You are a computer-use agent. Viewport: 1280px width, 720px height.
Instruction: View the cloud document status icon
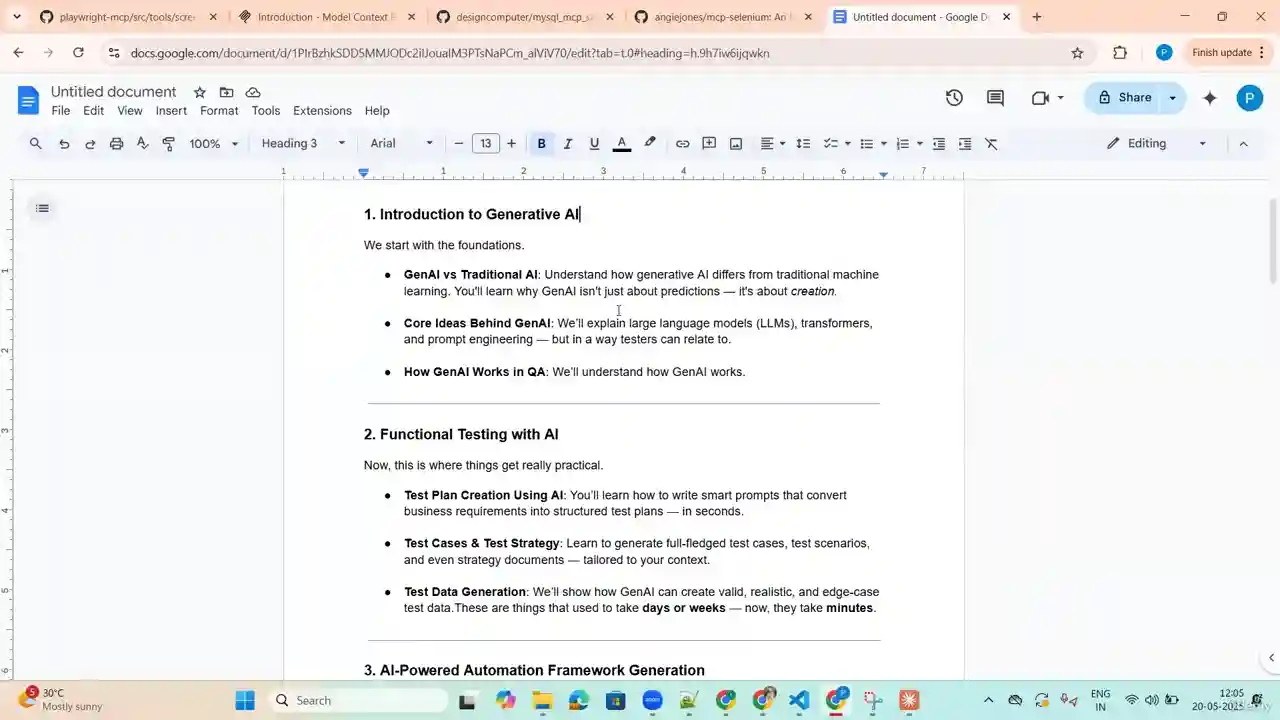click(x=253, y=92)
